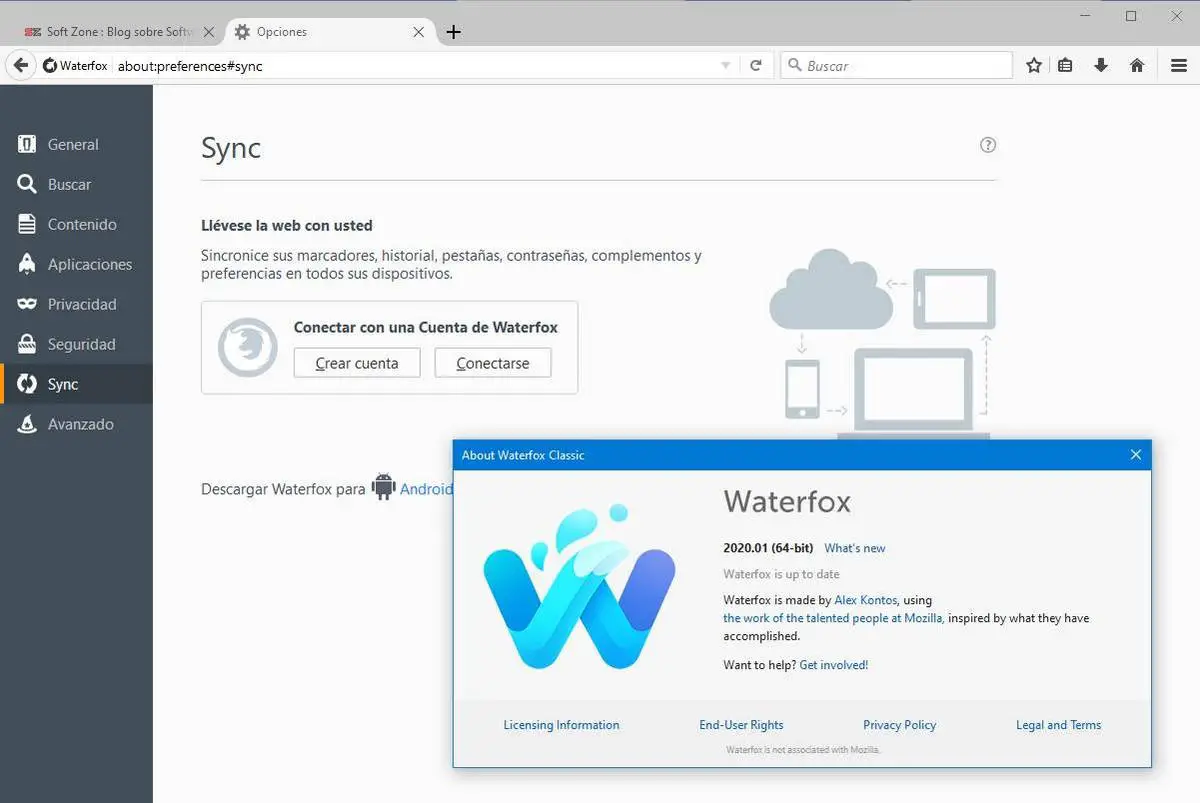
Task: Click the Crear cuenta button
Action: [357, 363]
